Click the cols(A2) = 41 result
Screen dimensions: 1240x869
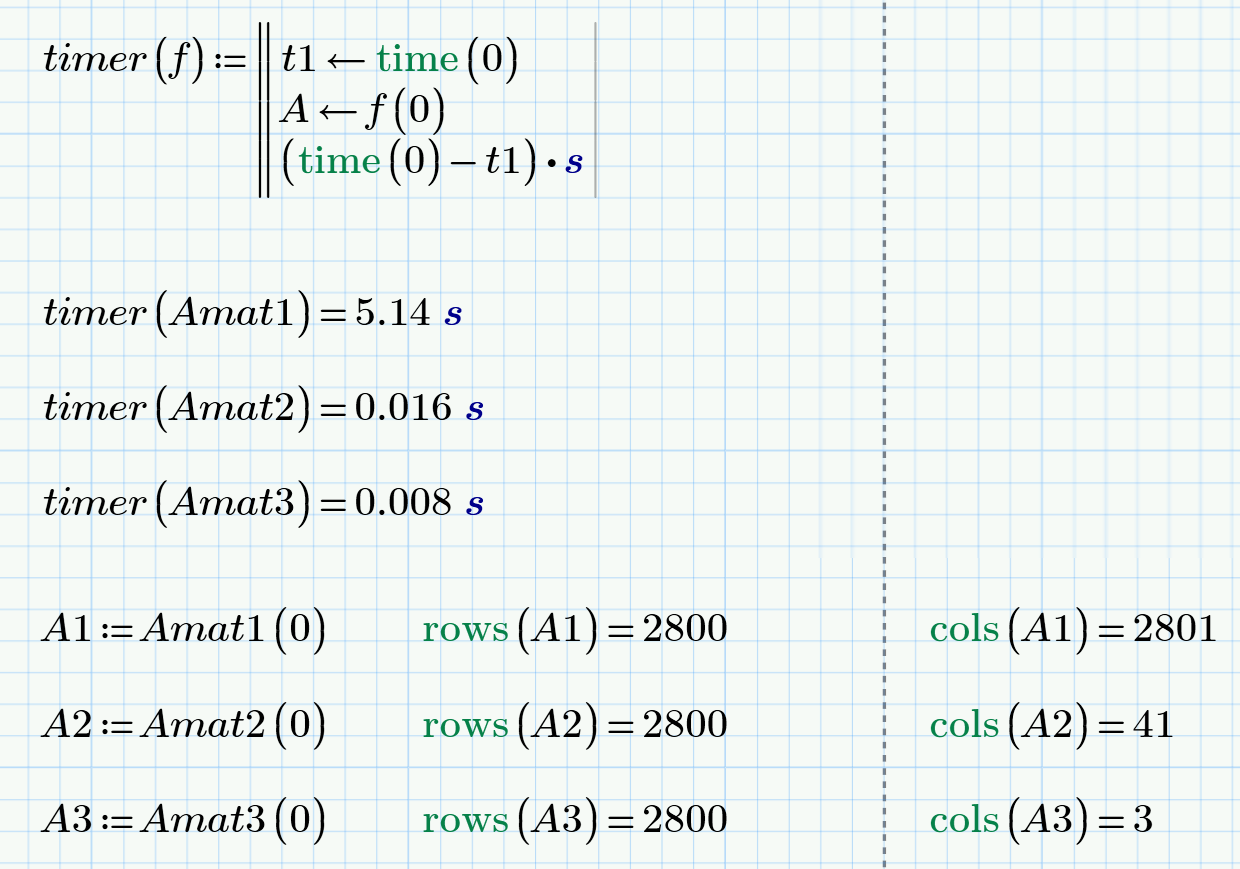(1050, 725)
